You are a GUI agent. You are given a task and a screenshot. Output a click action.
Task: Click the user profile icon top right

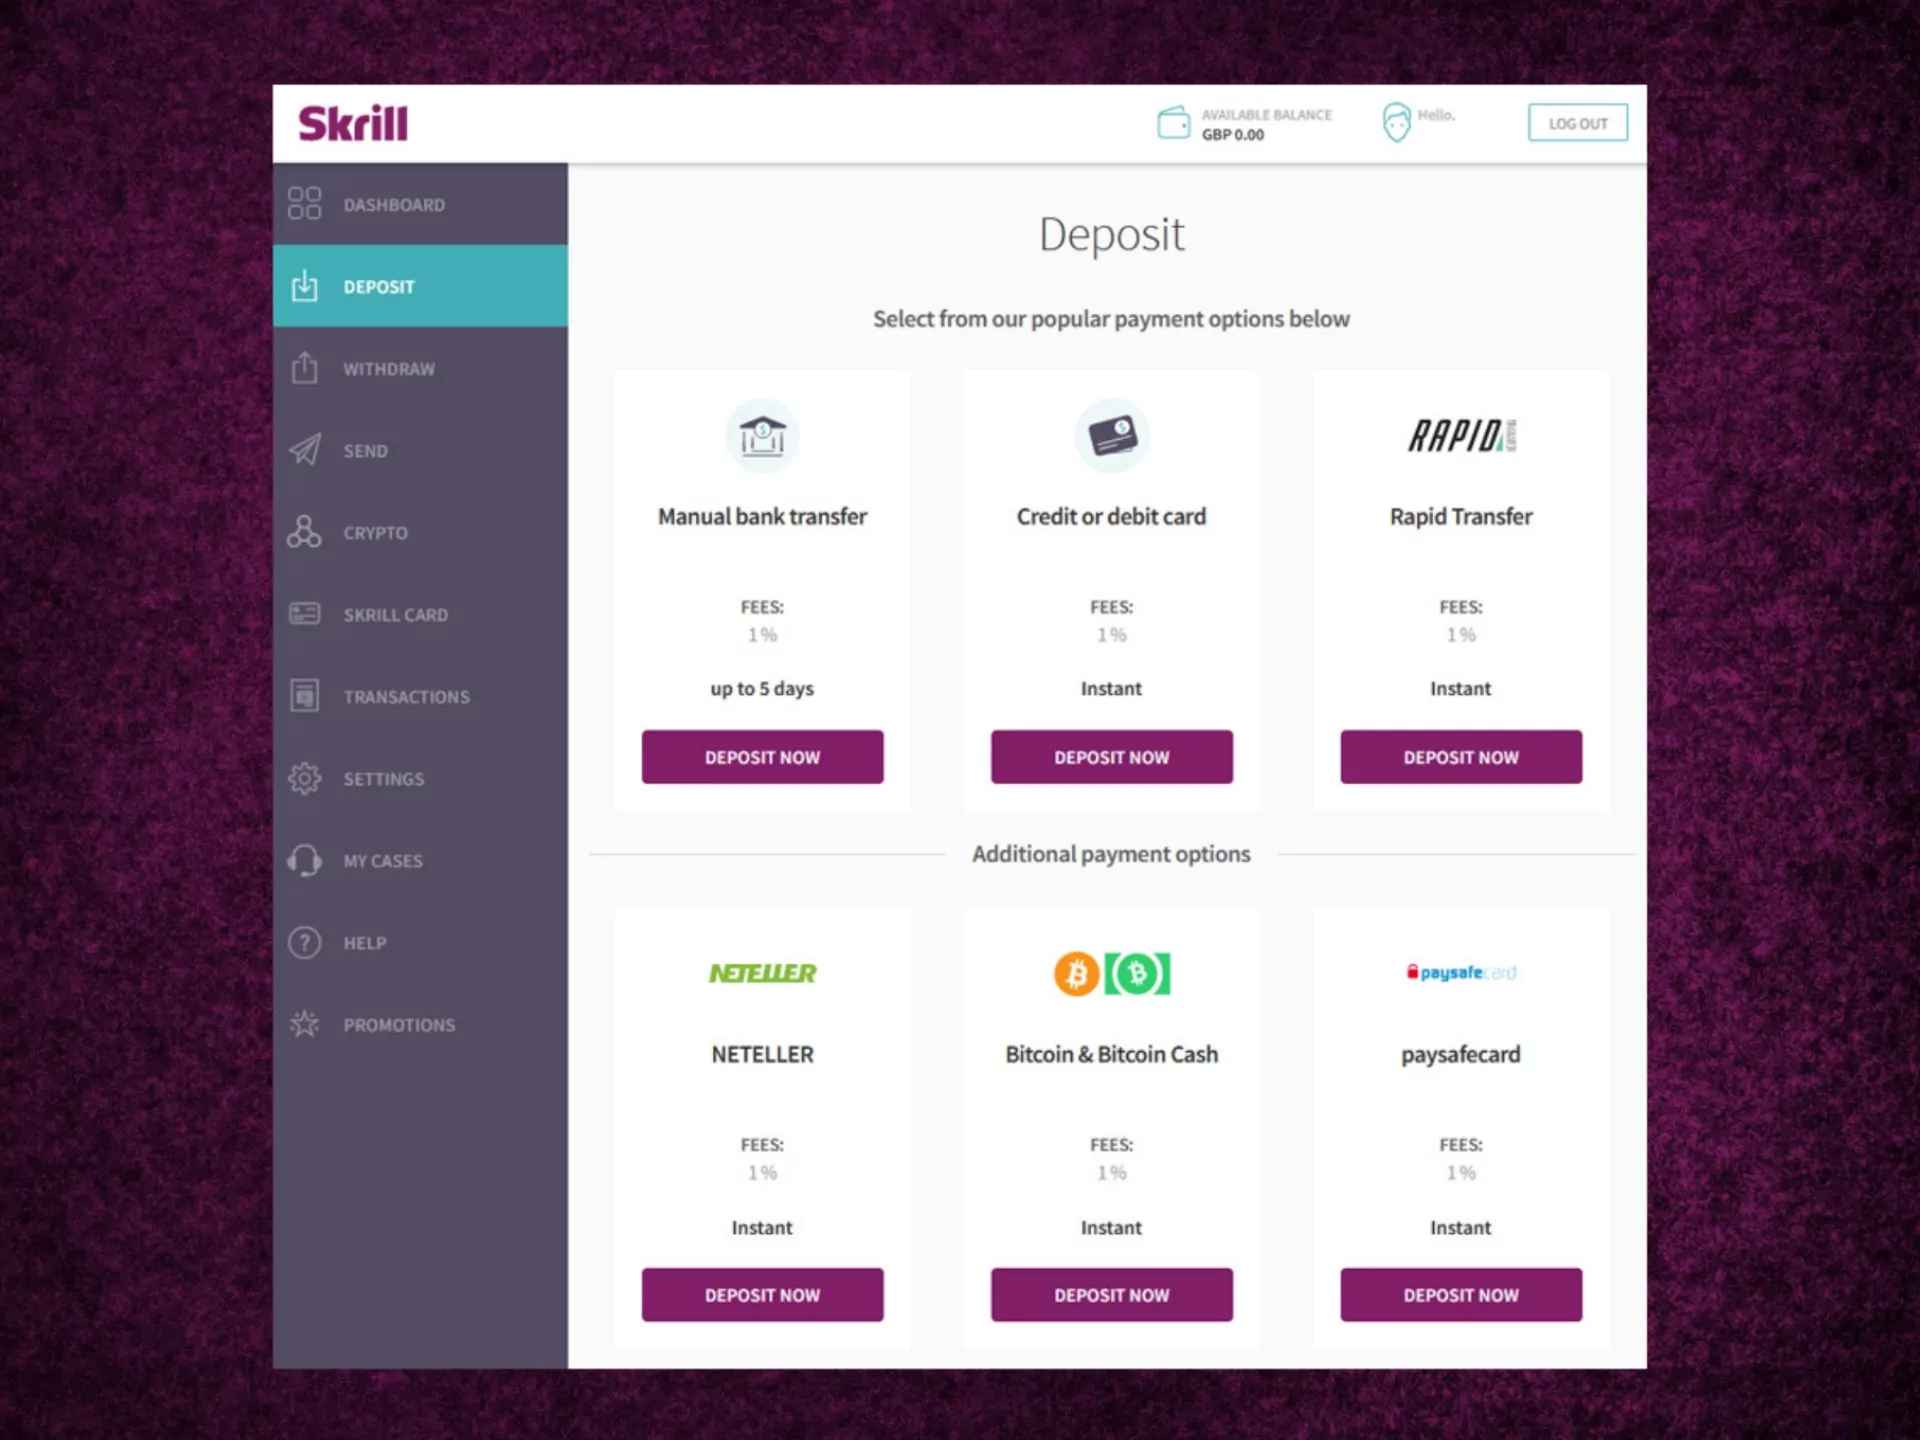coord(1397,123)
